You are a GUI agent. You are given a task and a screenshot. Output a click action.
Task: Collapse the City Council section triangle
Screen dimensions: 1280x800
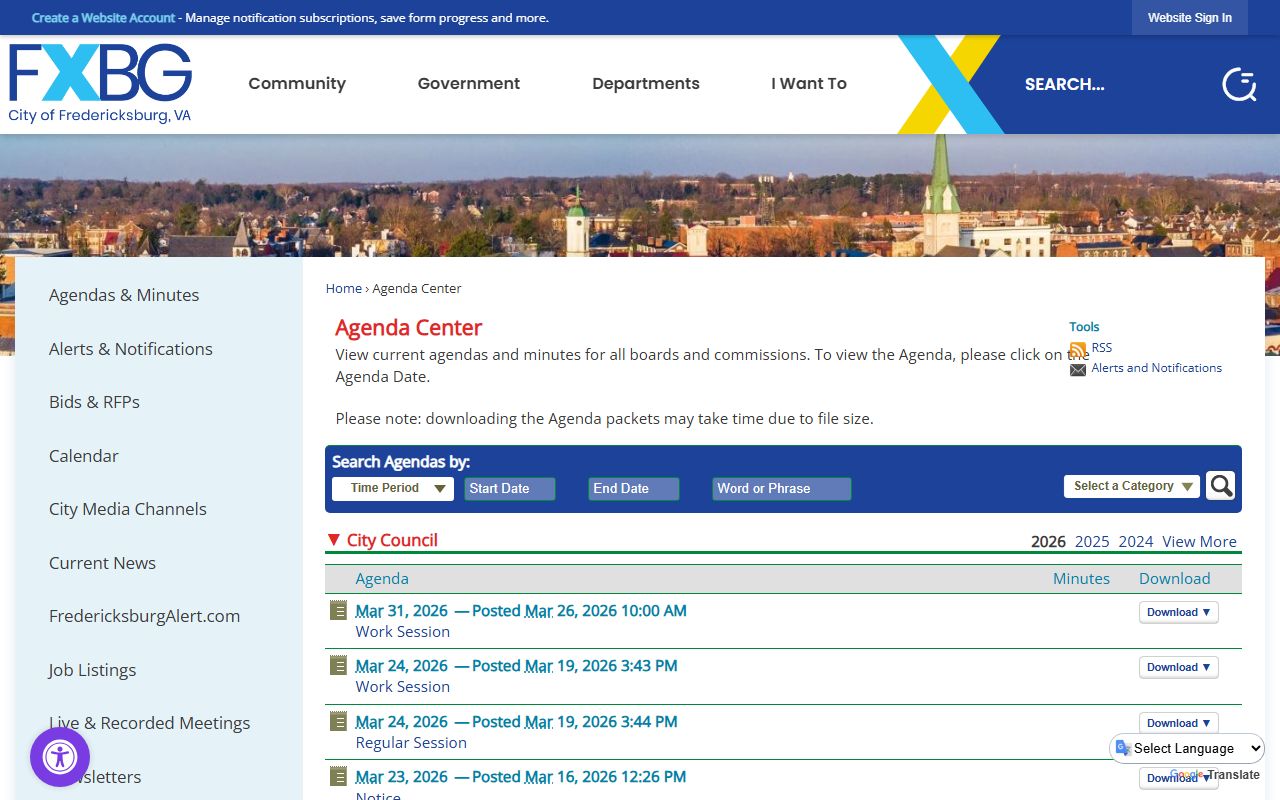pos(334,540)
